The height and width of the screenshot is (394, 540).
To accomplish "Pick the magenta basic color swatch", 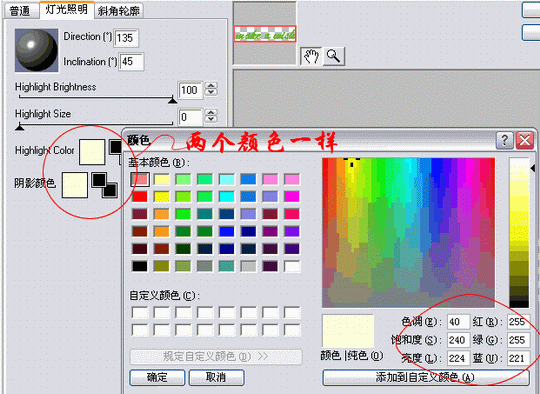I will [292, 197].
